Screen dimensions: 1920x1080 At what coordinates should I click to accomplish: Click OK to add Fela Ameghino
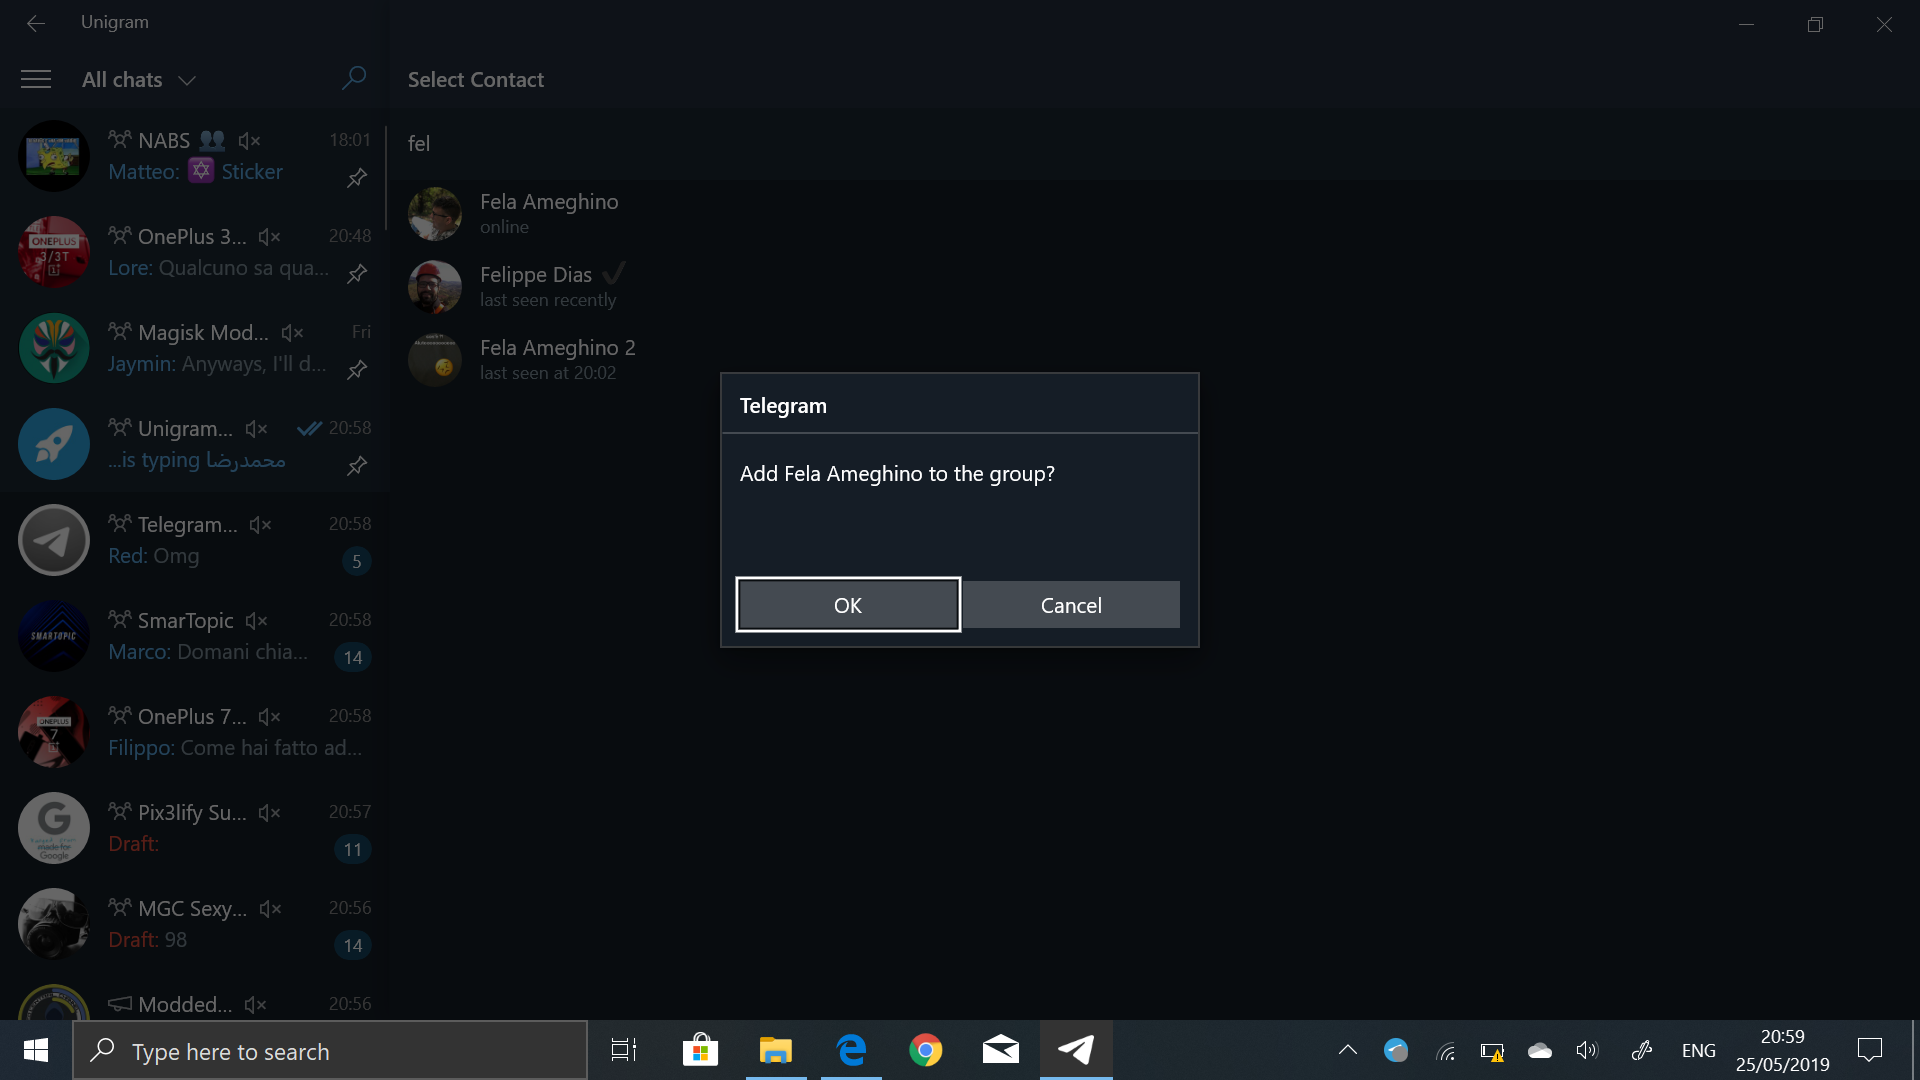pos(848,605)
